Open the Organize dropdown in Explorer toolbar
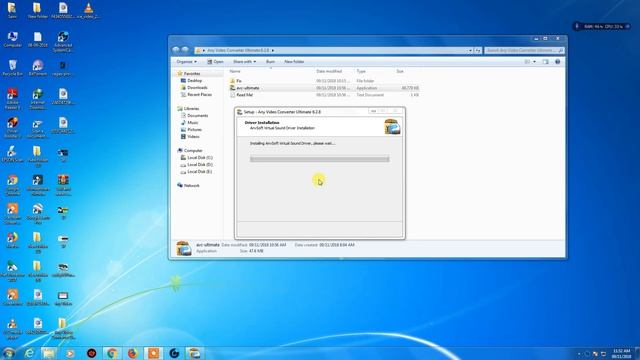Screen dimensions: 640x360 point(187,62)
